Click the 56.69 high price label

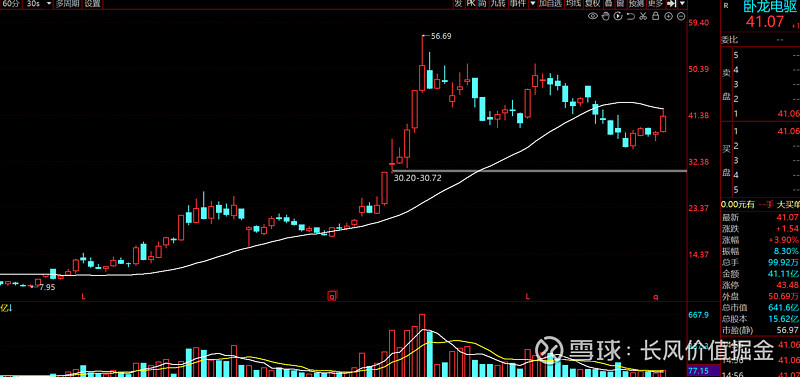[x=441, y=36]
